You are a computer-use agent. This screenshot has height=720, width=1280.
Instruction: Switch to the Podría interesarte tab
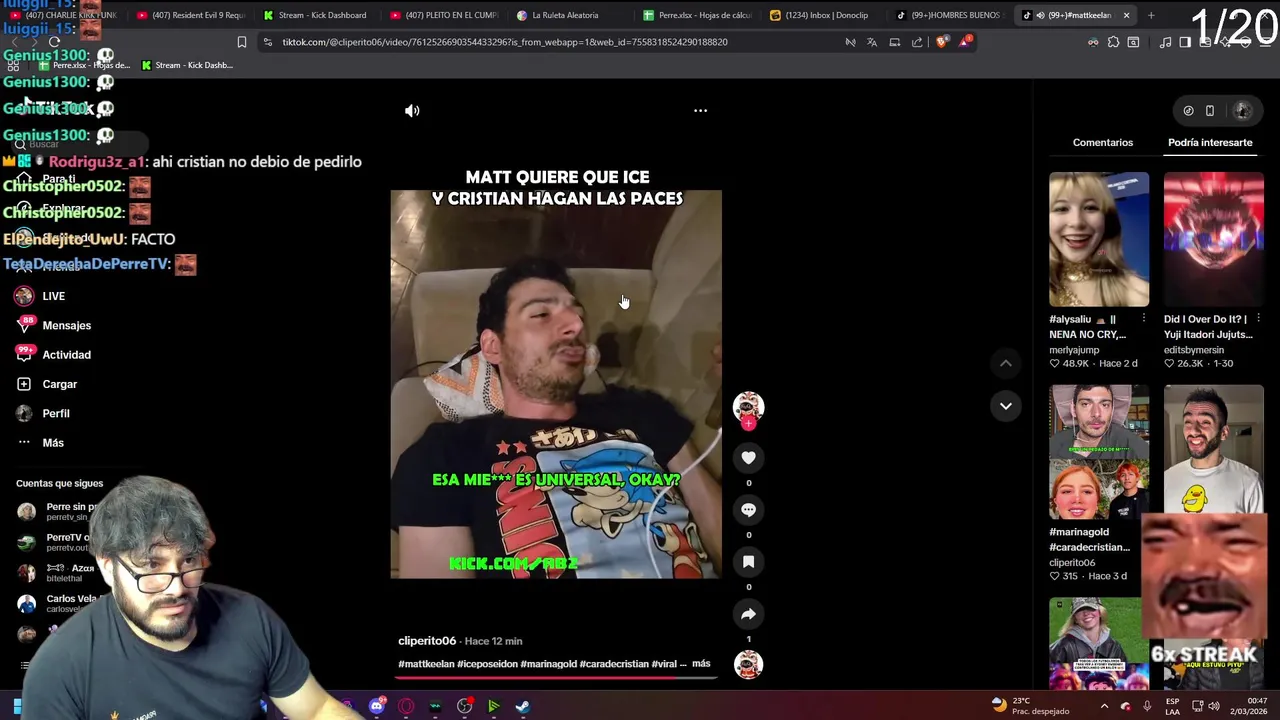1210,142
